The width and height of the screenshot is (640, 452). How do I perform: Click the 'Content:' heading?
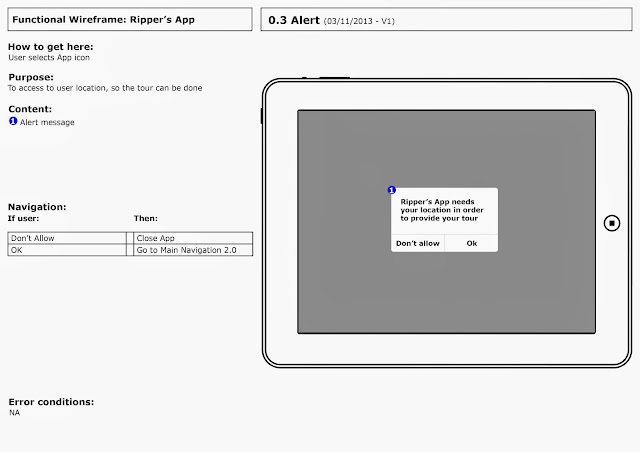[x=30, y=109]
